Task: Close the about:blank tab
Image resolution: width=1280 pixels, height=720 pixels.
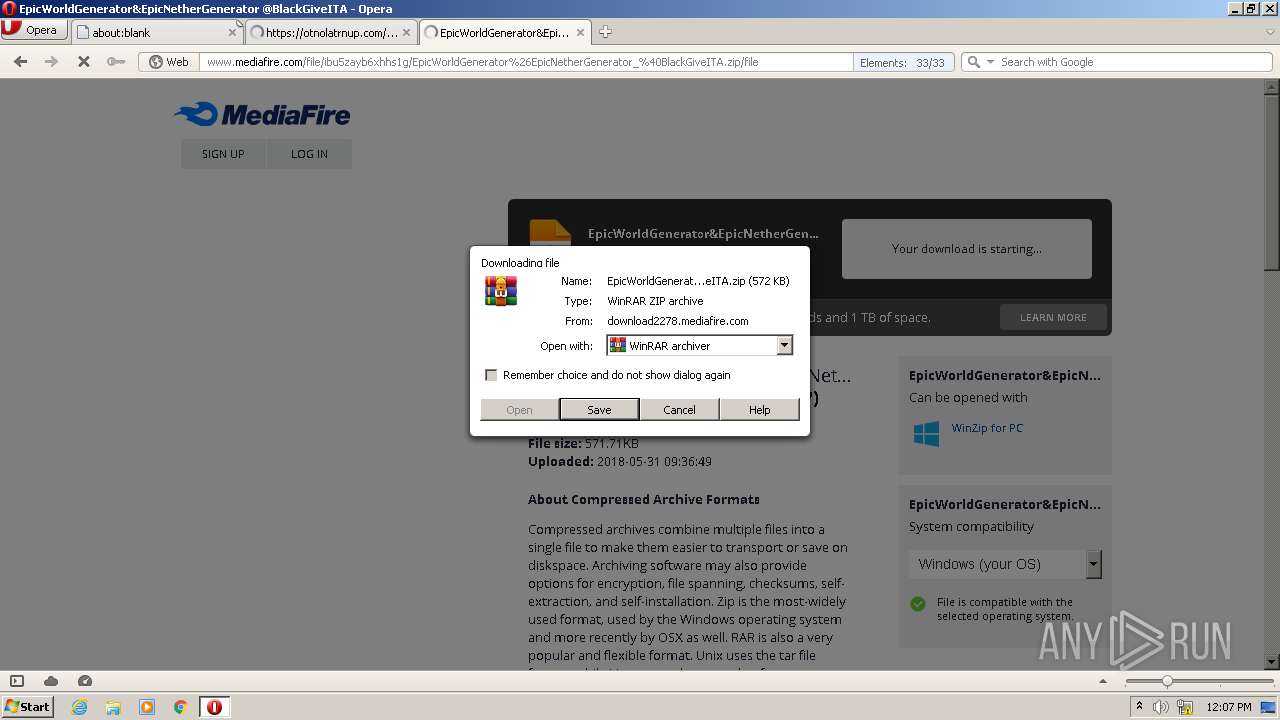Action: click(x=232, y=32)
